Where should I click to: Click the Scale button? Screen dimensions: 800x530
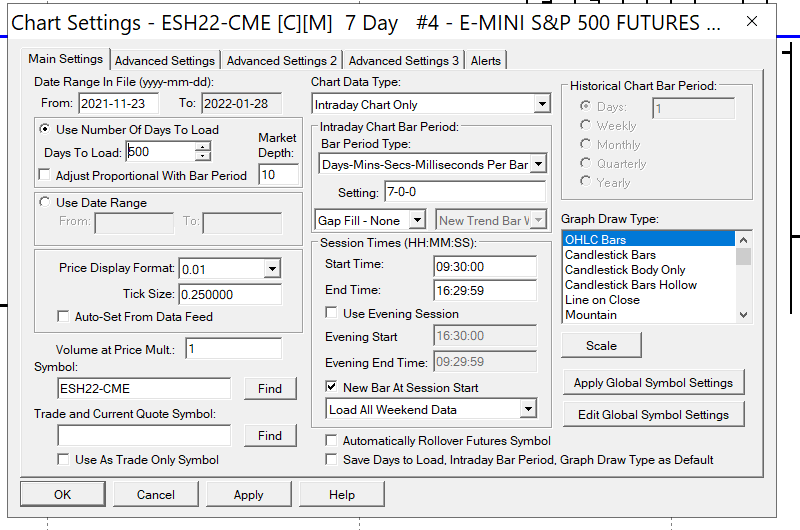(602, 345)
